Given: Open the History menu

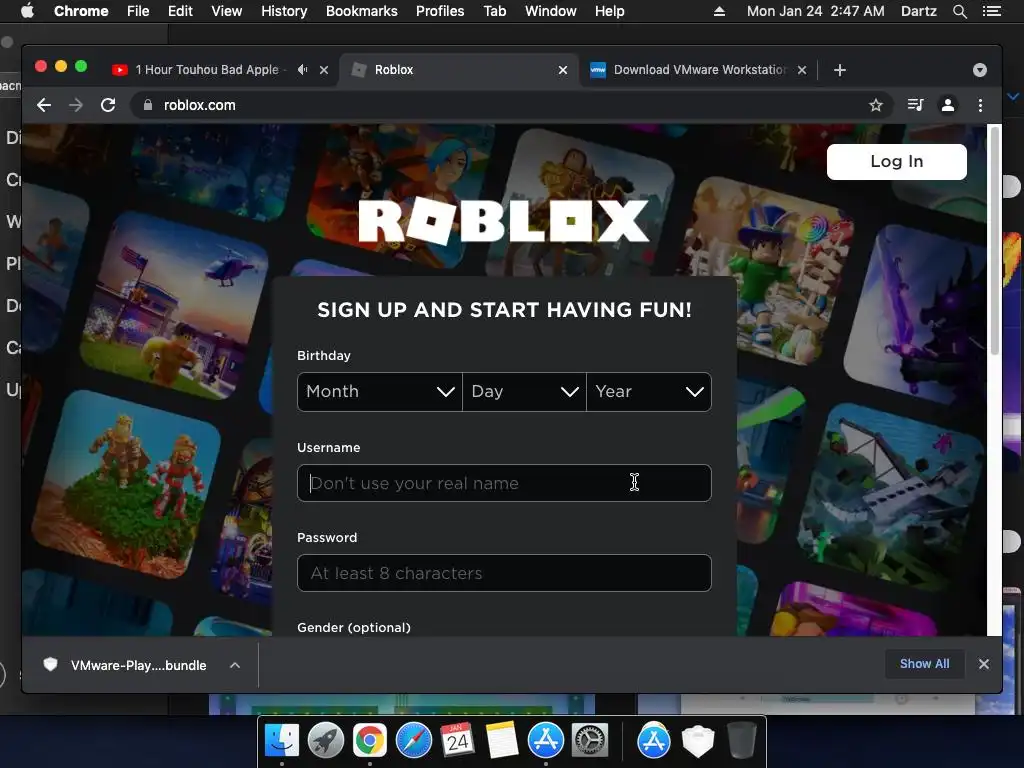Looking at the screenshot, I should tap(284, 11).
